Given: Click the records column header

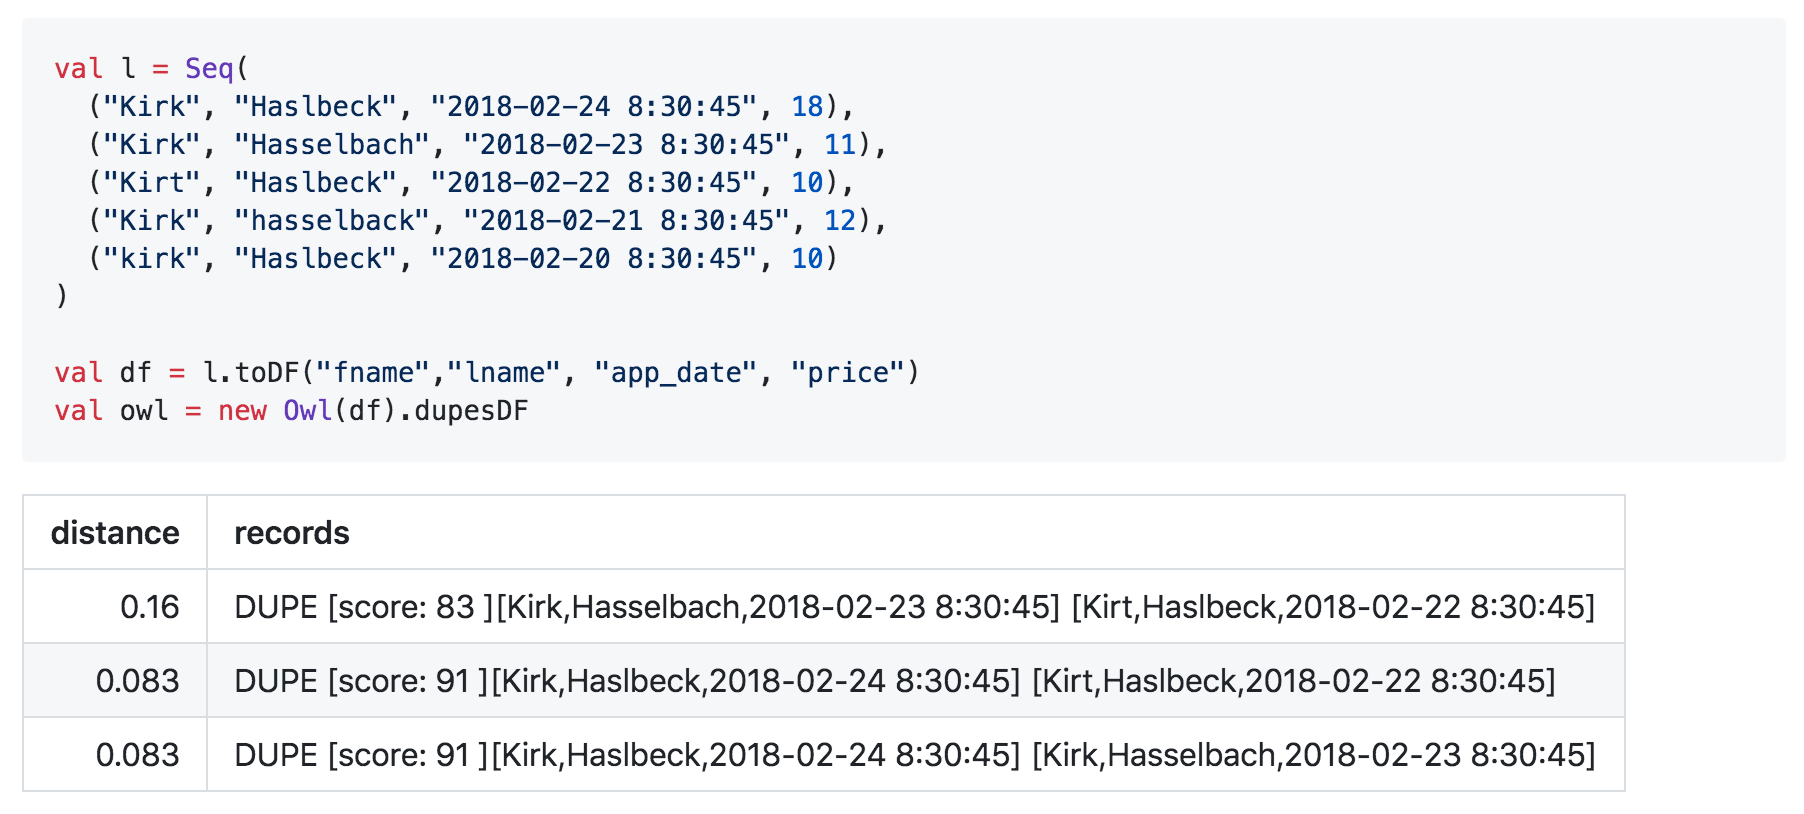Looking at the screenshot, I should pos(292,533).
